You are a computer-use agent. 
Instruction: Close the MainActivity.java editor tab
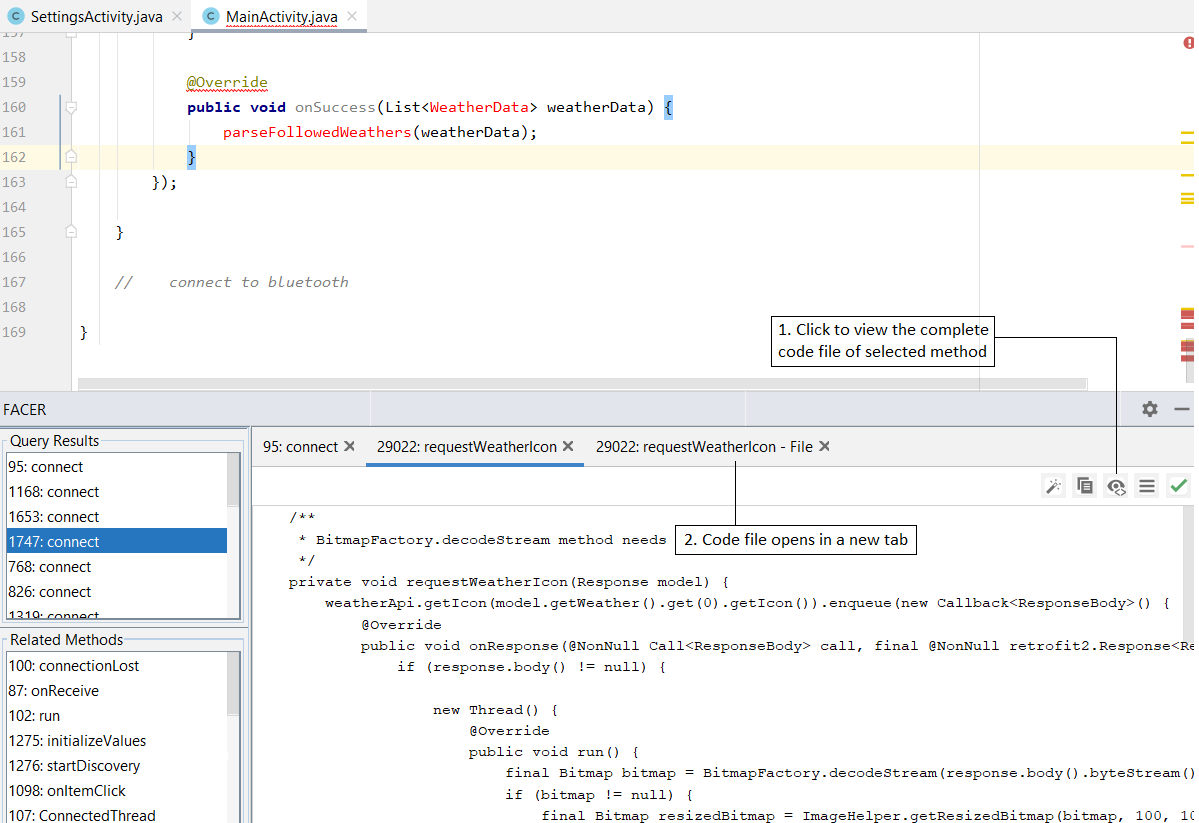click(352, 16)
